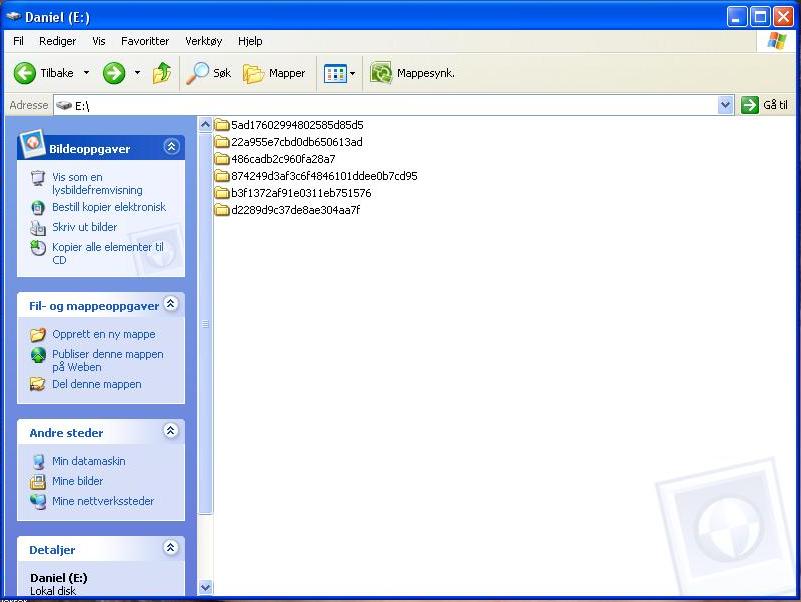801x602 pixels.
Task: Open Mine bilder link
Action: coord(77,481)
